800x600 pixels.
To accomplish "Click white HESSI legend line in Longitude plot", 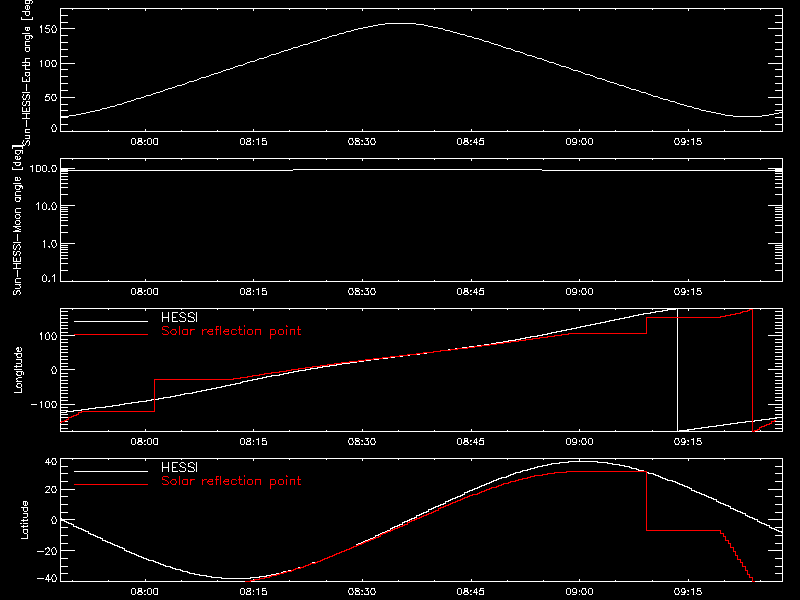I will (x=111, y=321).
